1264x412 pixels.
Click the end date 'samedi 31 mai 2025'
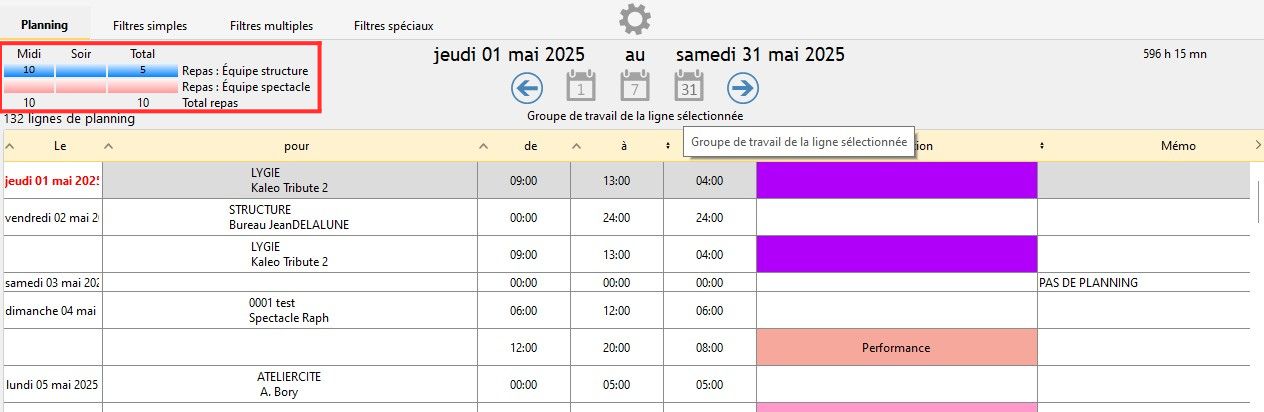tap(760, 55)
